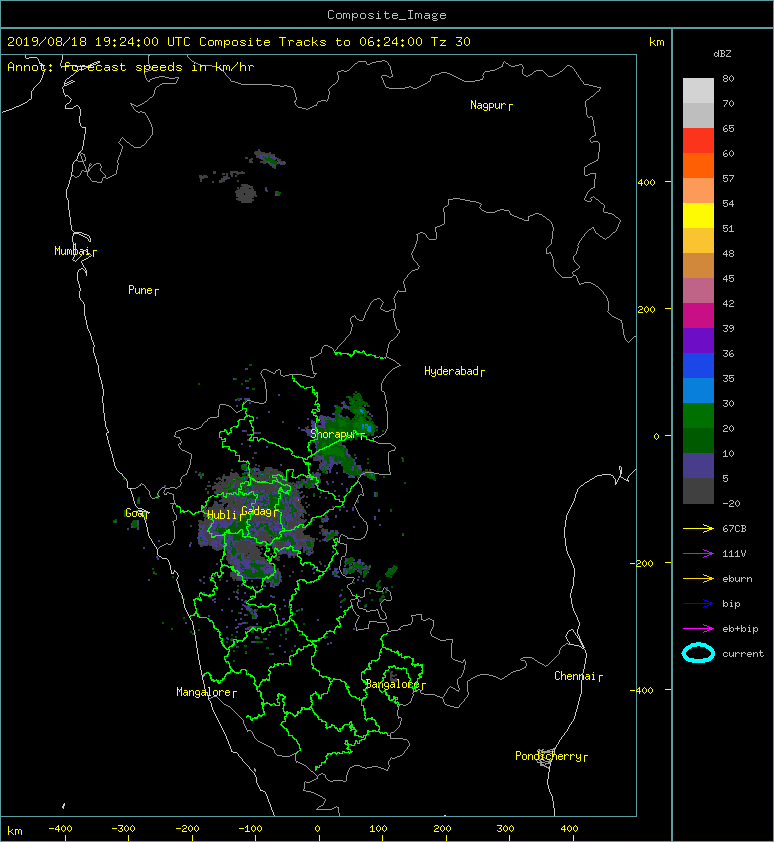Screen dimensions: 774x842
Task: Click the eburn arrow legend icon
Action: tap(698, 578)
